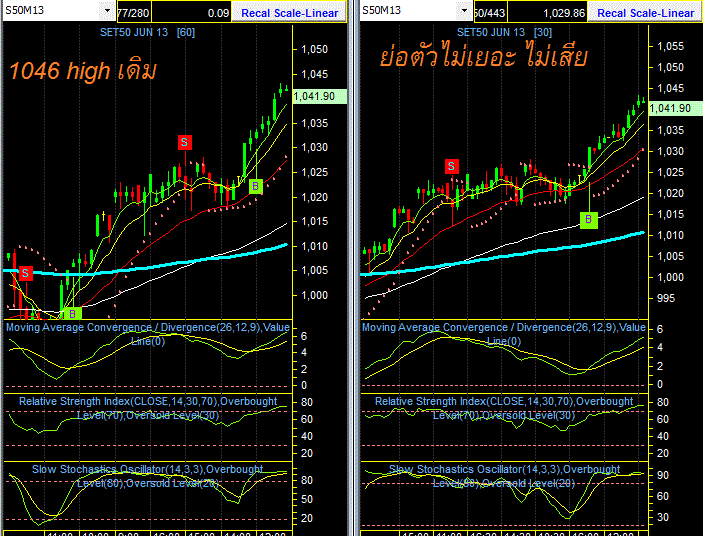Click Recal Scale-Linear button on left chart
This screenshot has width=703, height=536.
pos(289,13)
